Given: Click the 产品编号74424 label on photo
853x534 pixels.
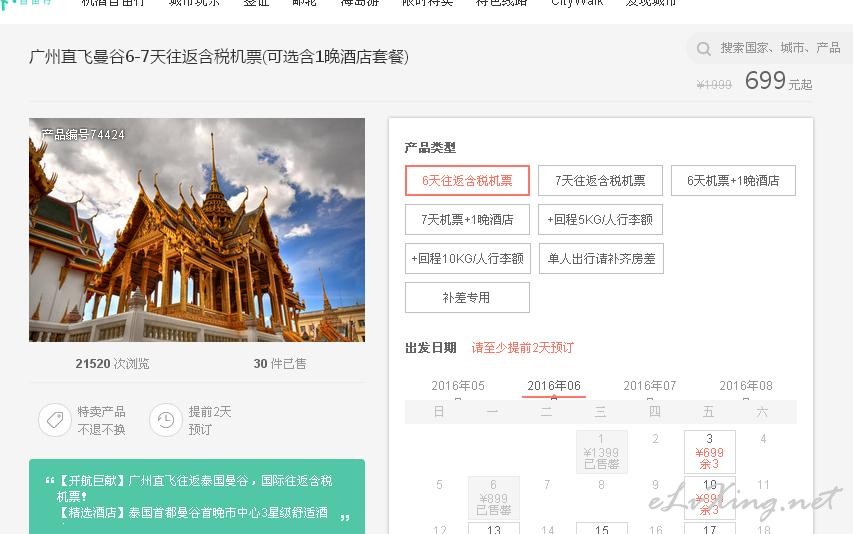Looking at the screenshot, I should click(83, 135).
